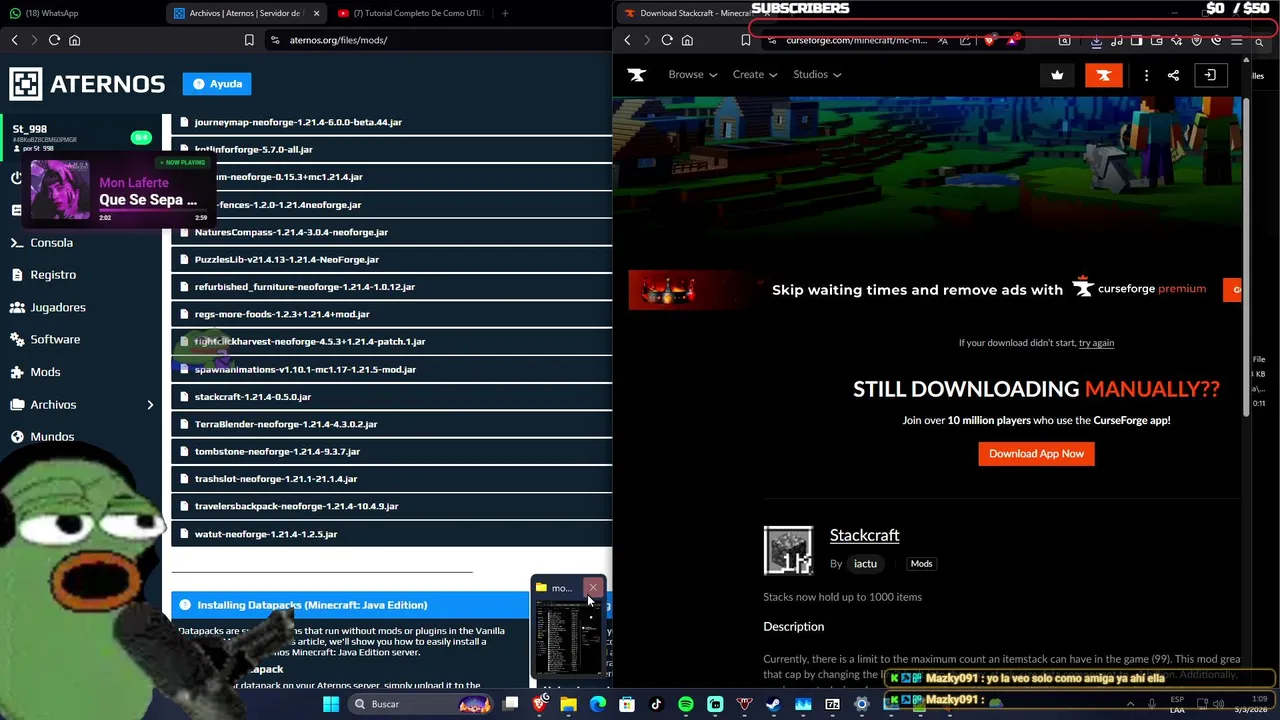Click the try again download link
Viewport: 1280px width, 720px height.
tap(1096, 343)
